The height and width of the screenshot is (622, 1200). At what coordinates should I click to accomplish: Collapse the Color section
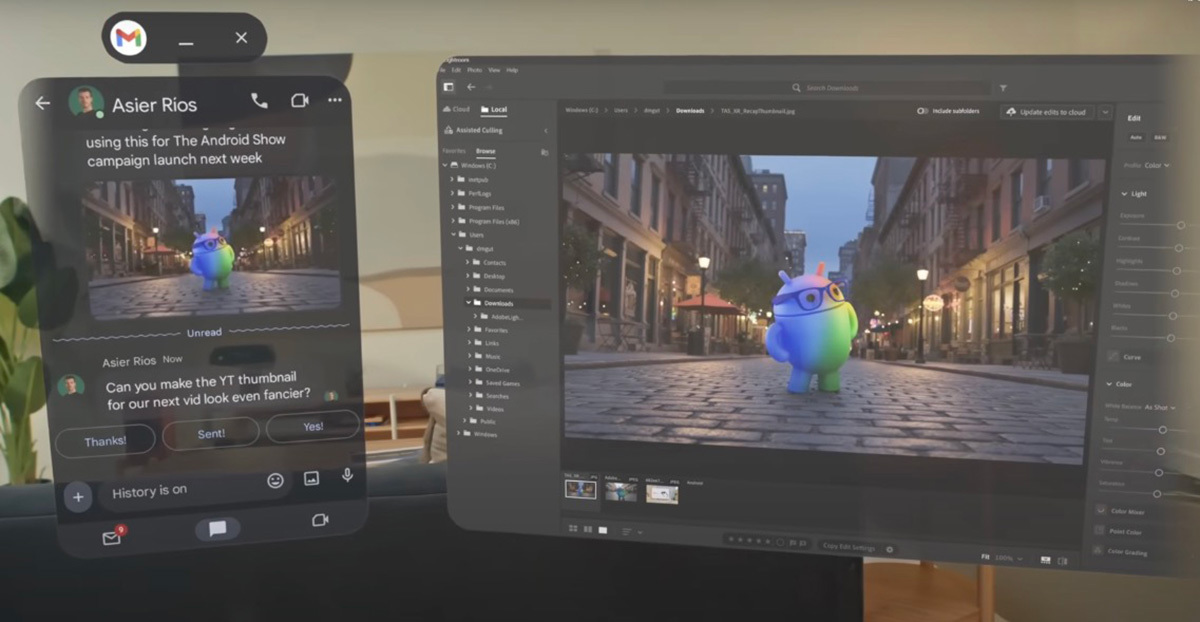1109,383
